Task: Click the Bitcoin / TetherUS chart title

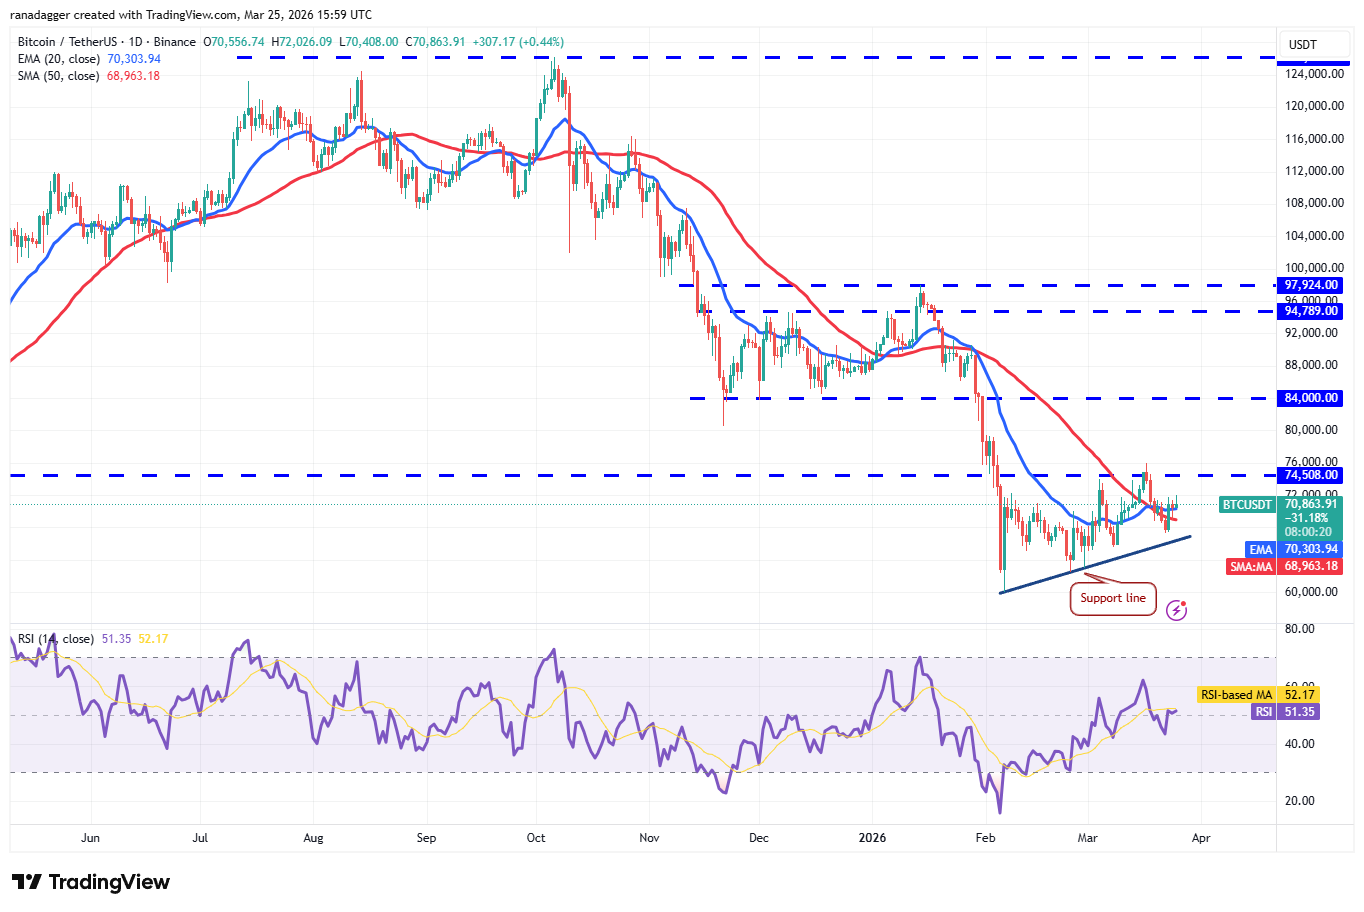Action: pyautogui.click(x=107, y=42)
